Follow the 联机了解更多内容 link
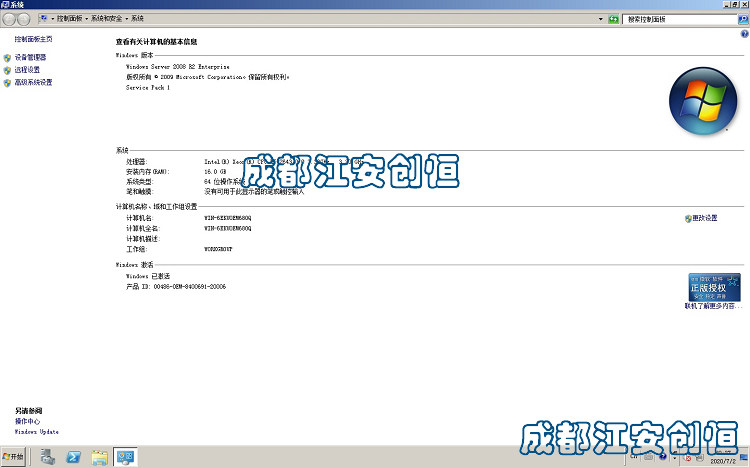This screenshot has width=750, height=468. pyautogui.click(x=713, y=306)
